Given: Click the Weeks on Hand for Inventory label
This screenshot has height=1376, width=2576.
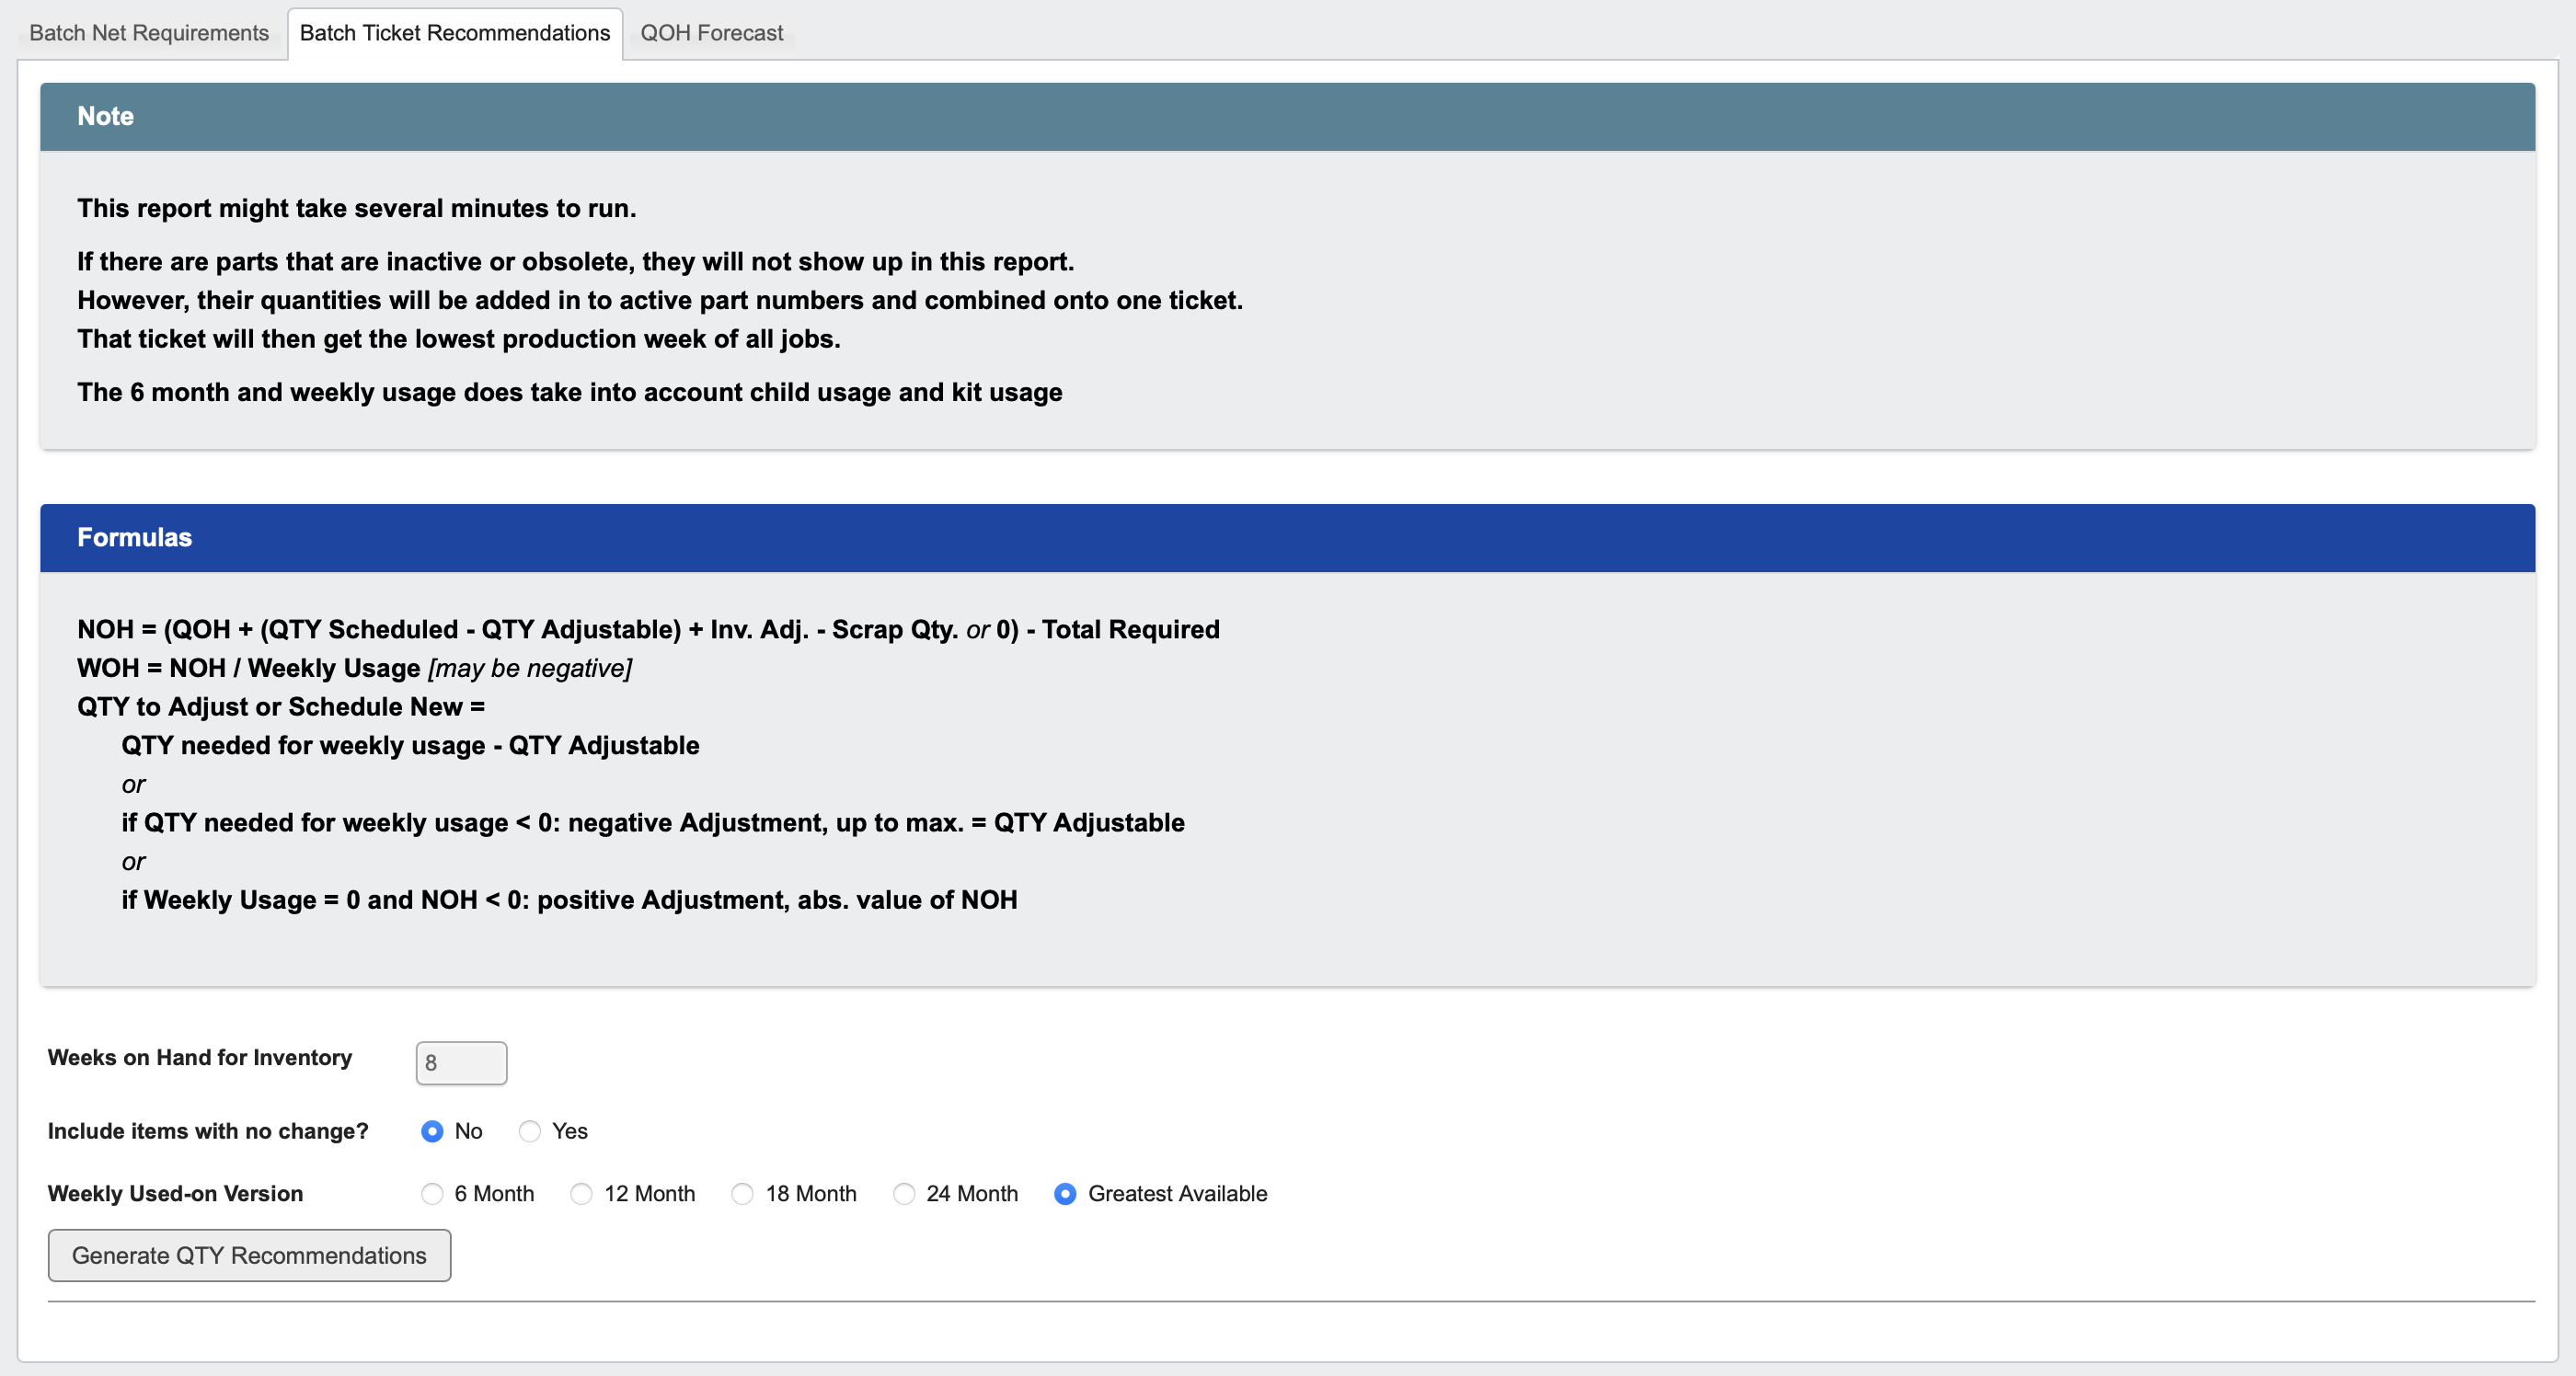Looking at the screenshot, I should coord(199,1057).
